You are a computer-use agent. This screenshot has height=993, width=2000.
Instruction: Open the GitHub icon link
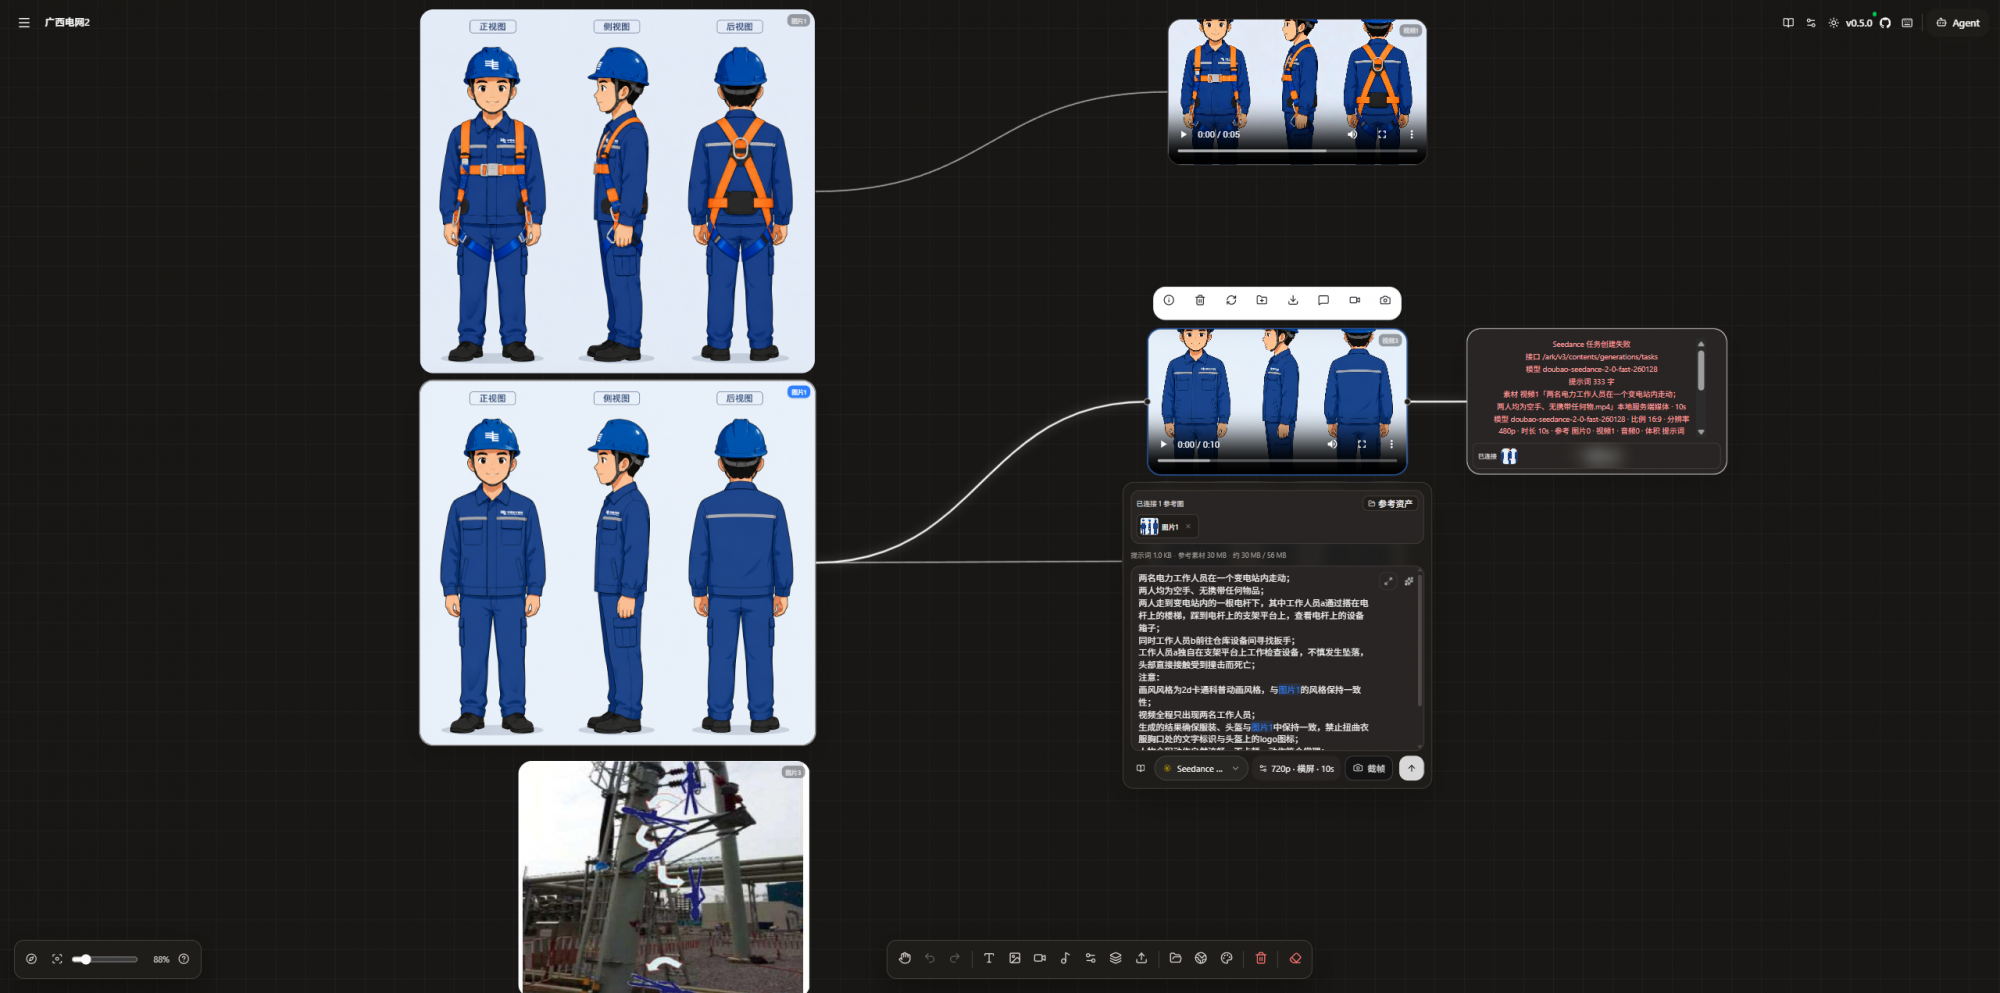[x=1885, y=23]
